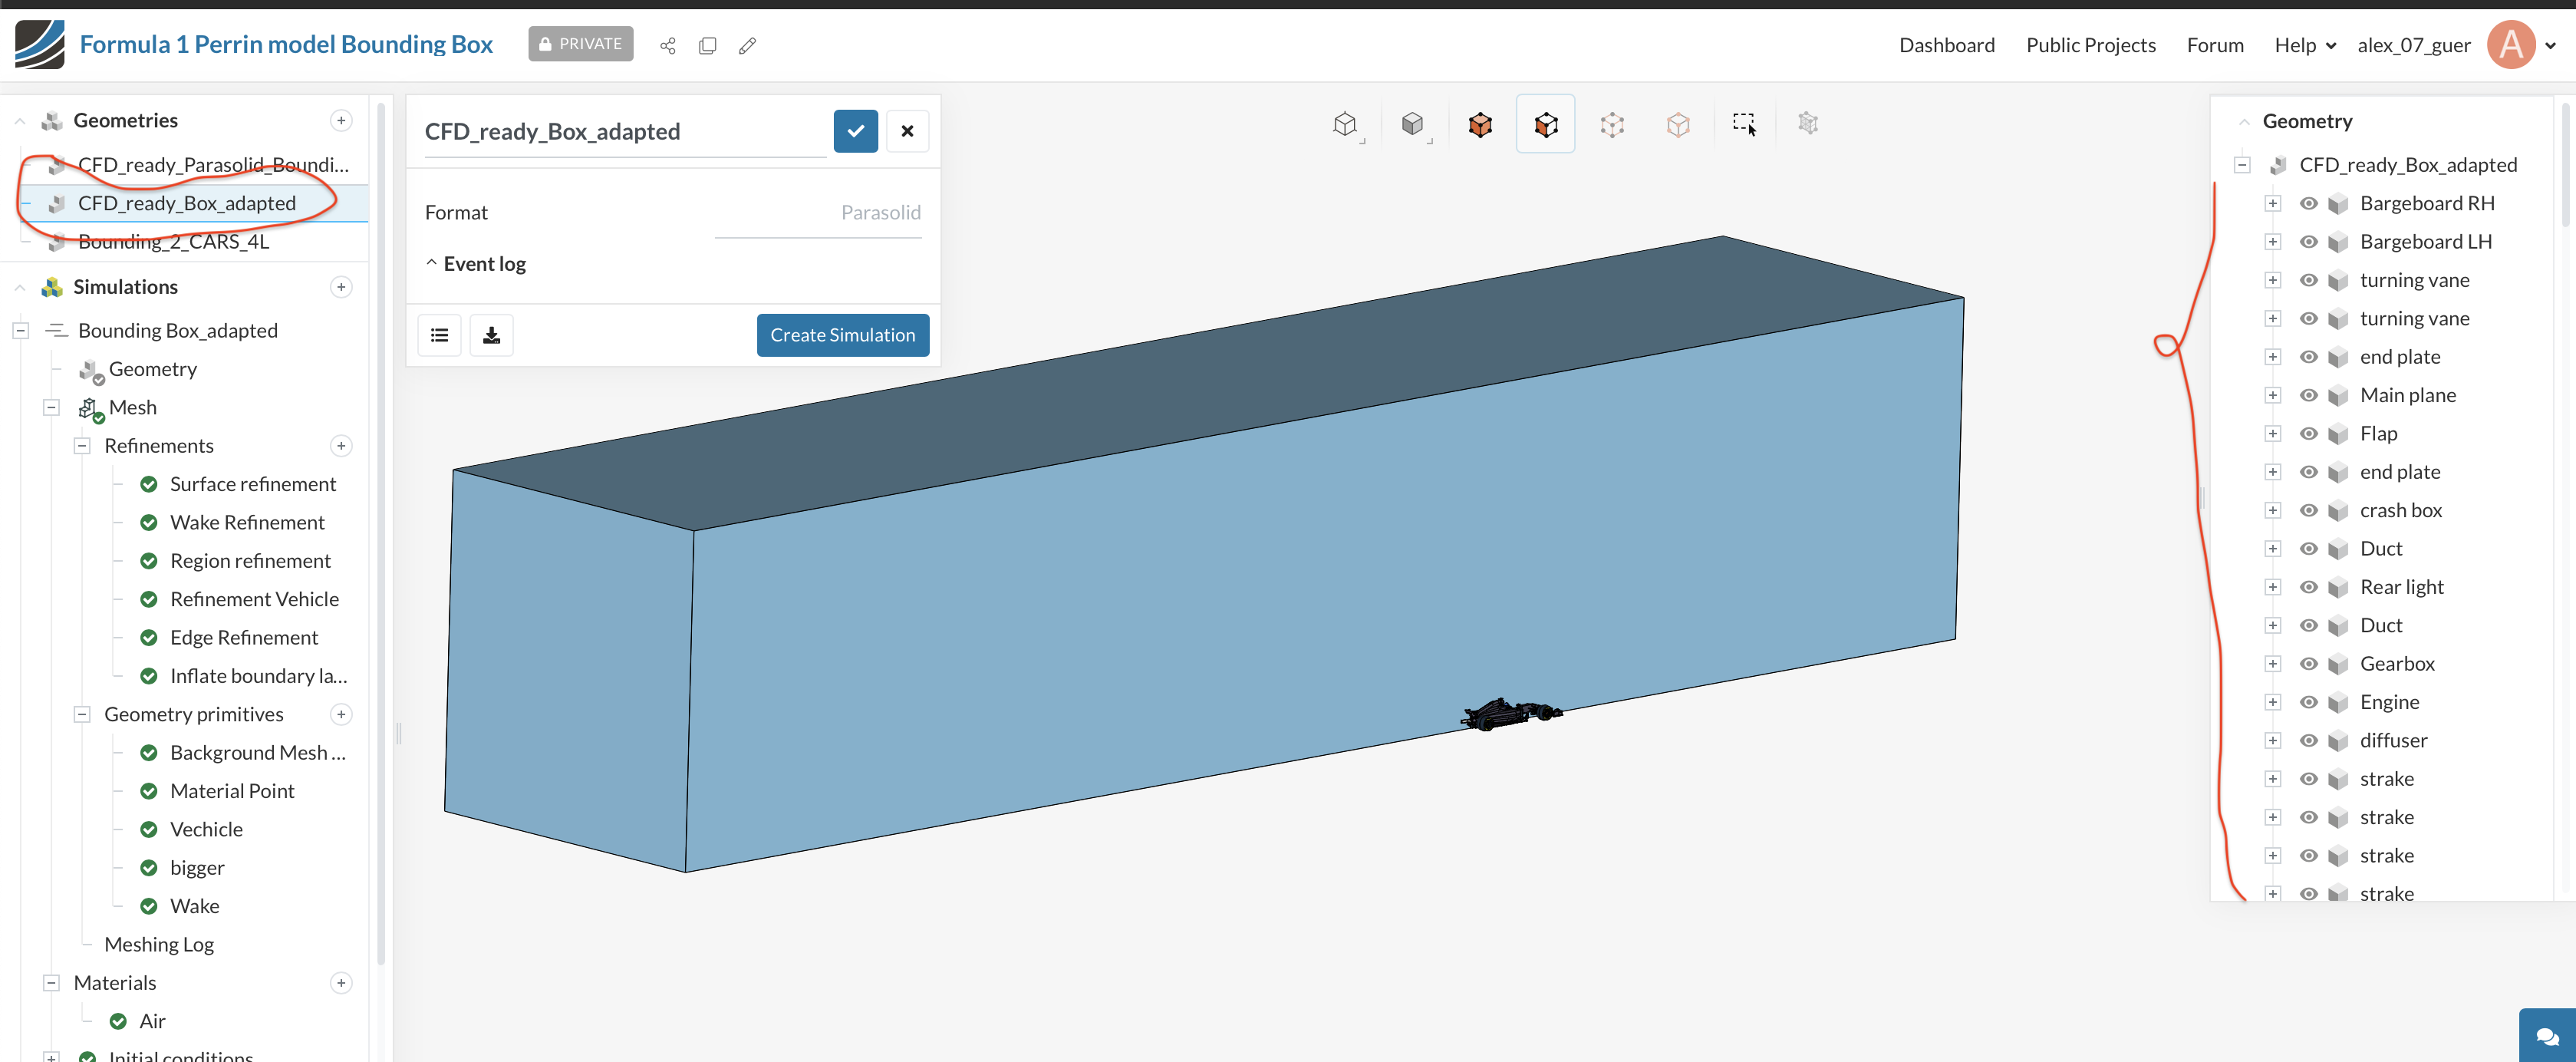Screen dimensions: 2576x1062
Task: Open the share project icon
Action: [668, 45]
